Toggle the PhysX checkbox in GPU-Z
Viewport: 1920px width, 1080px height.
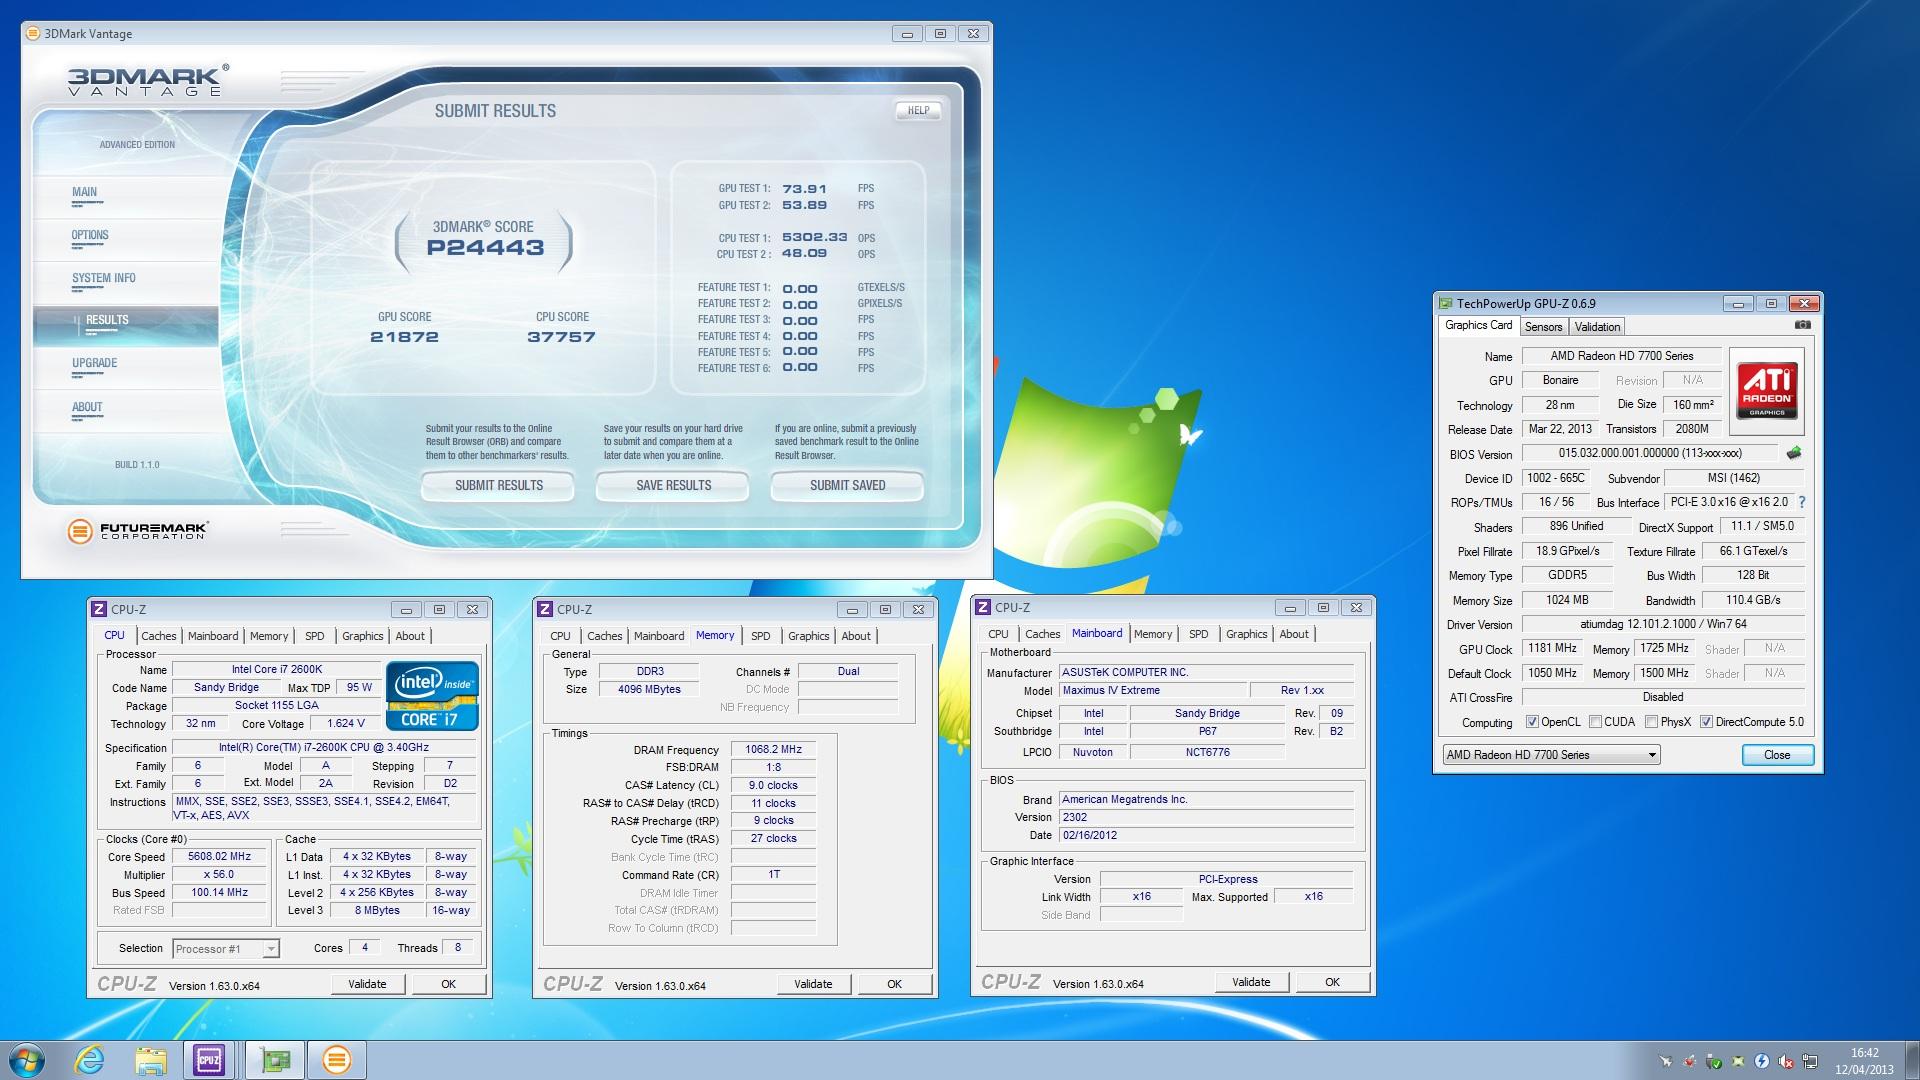(x=1651, y=722)
